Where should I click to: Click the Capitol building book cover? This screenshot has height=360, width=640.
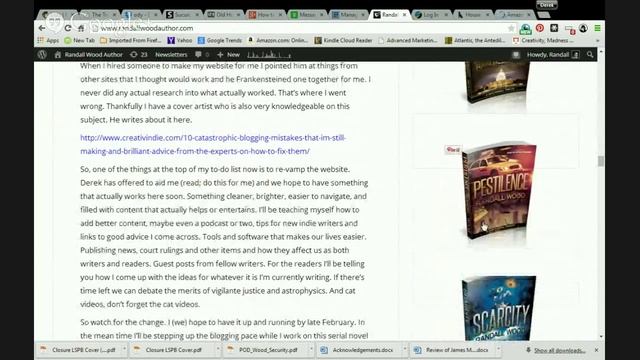[497, 82]
